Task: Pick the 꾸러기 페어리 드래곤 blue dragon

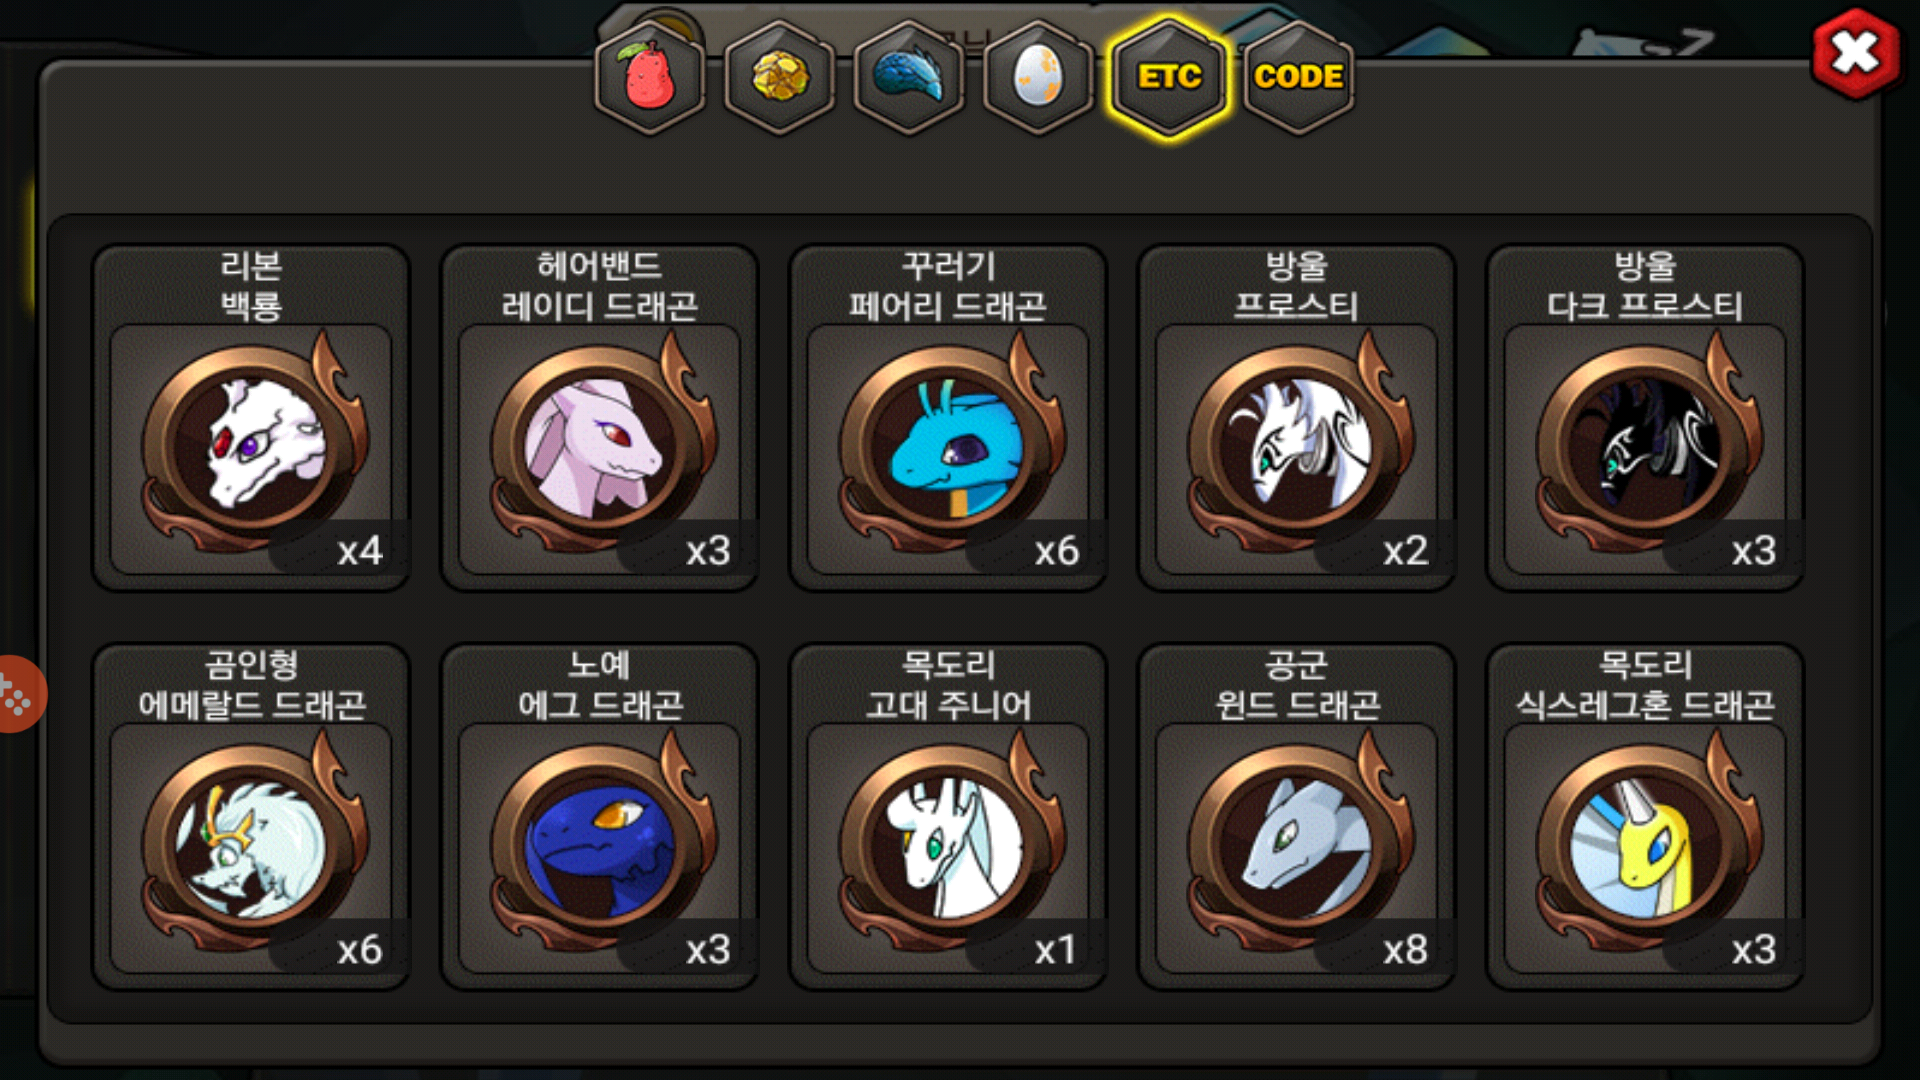Action: tap(948, 418)
